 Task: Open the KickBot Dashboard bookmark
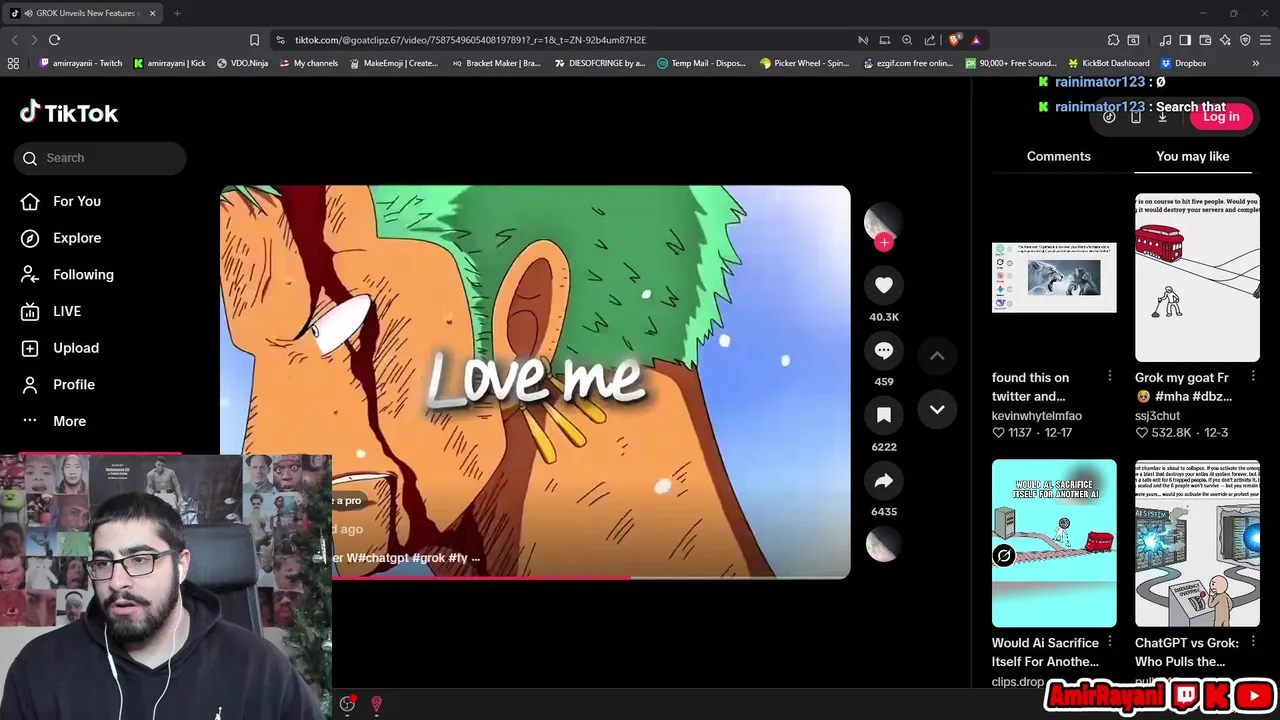pos(1108,63)
